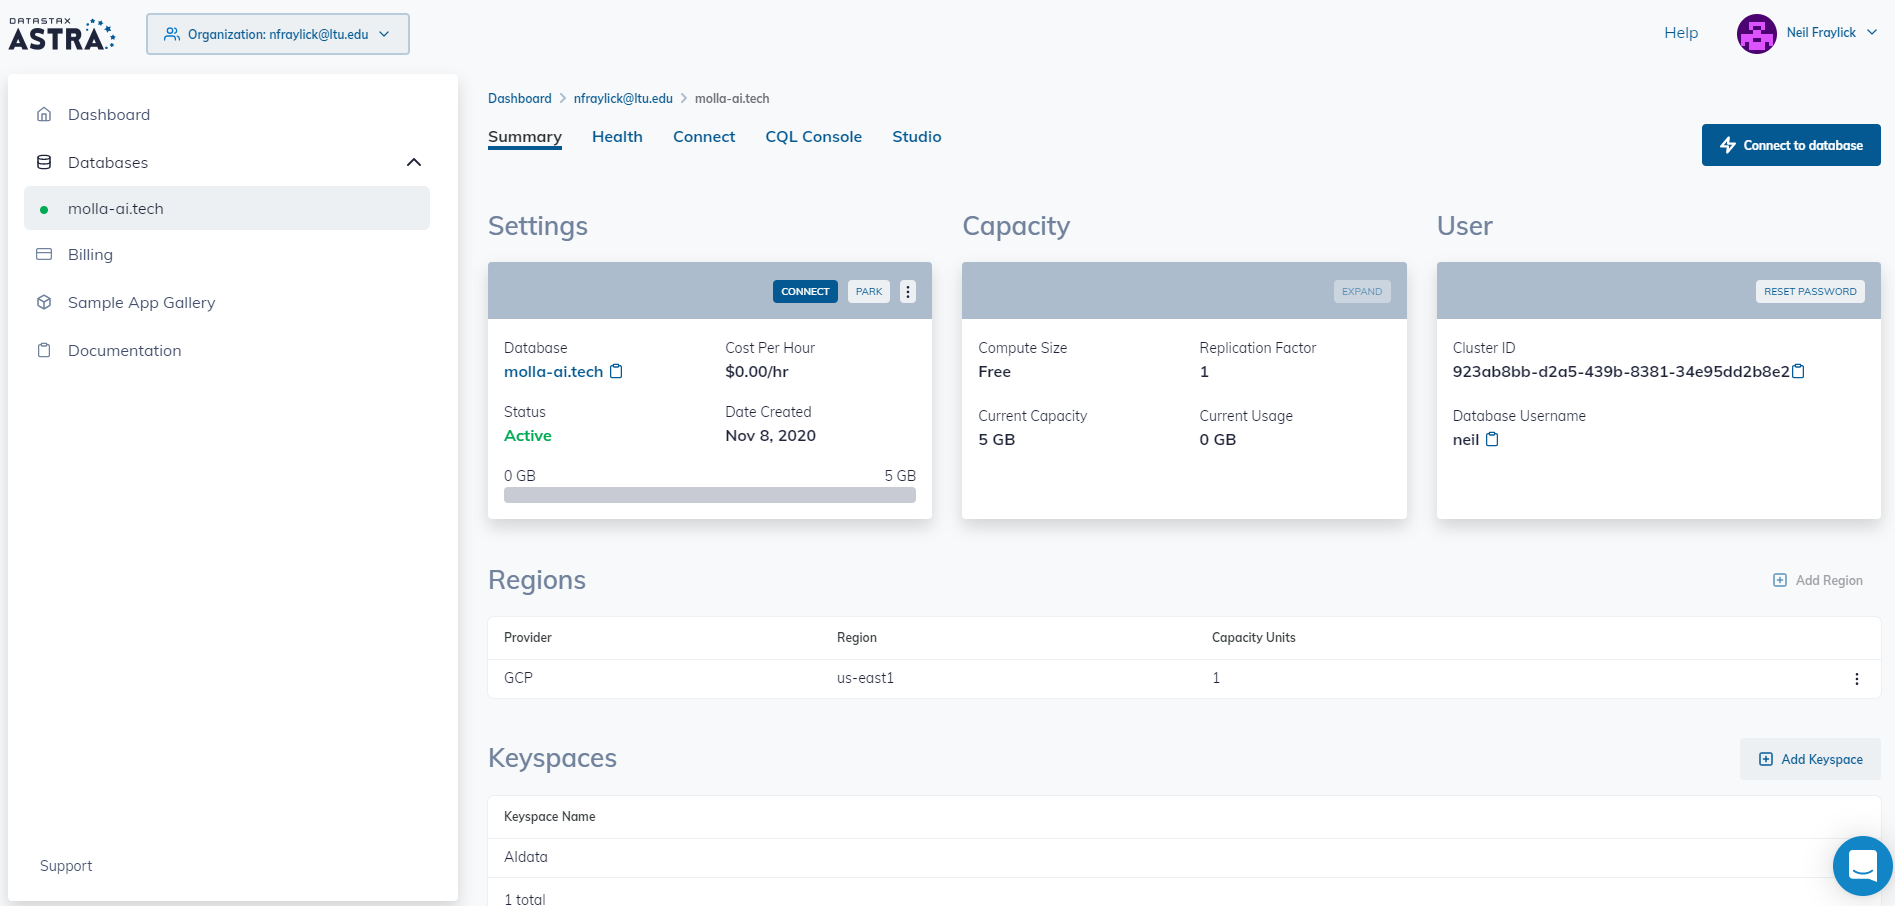This screenshot has height=906, width=1895.
Task: Click the molla-ai.tech breadcrumb text
Action: coord(732,98)
